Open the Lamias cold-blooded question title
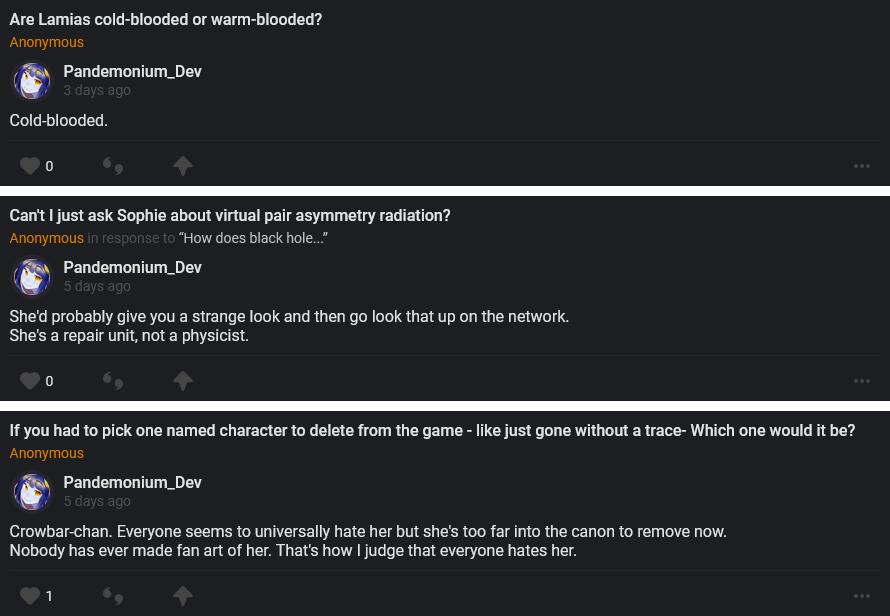Image resolution: width=890 pixels, height=616 pixels. [x=166, y=19]
